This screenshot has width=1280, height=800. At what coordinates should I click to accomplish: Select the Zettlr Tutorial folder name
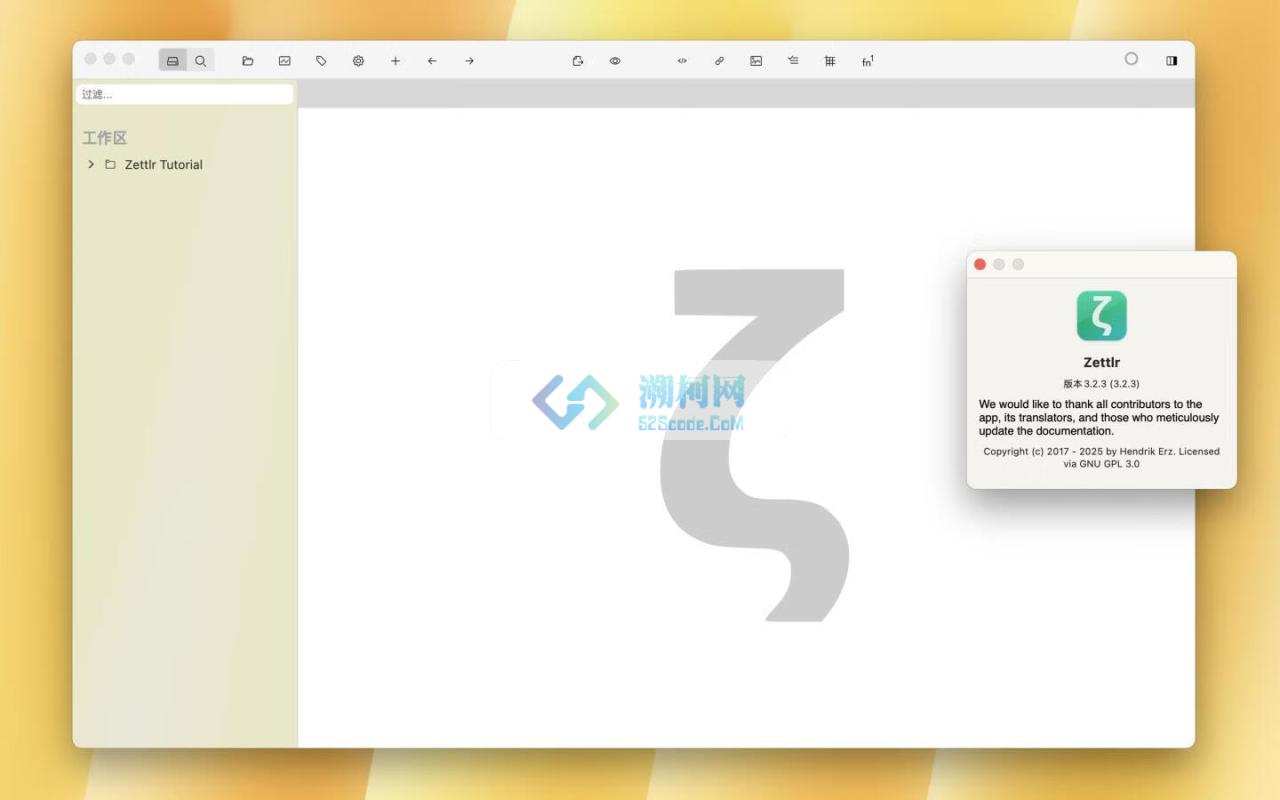[164, 165]
